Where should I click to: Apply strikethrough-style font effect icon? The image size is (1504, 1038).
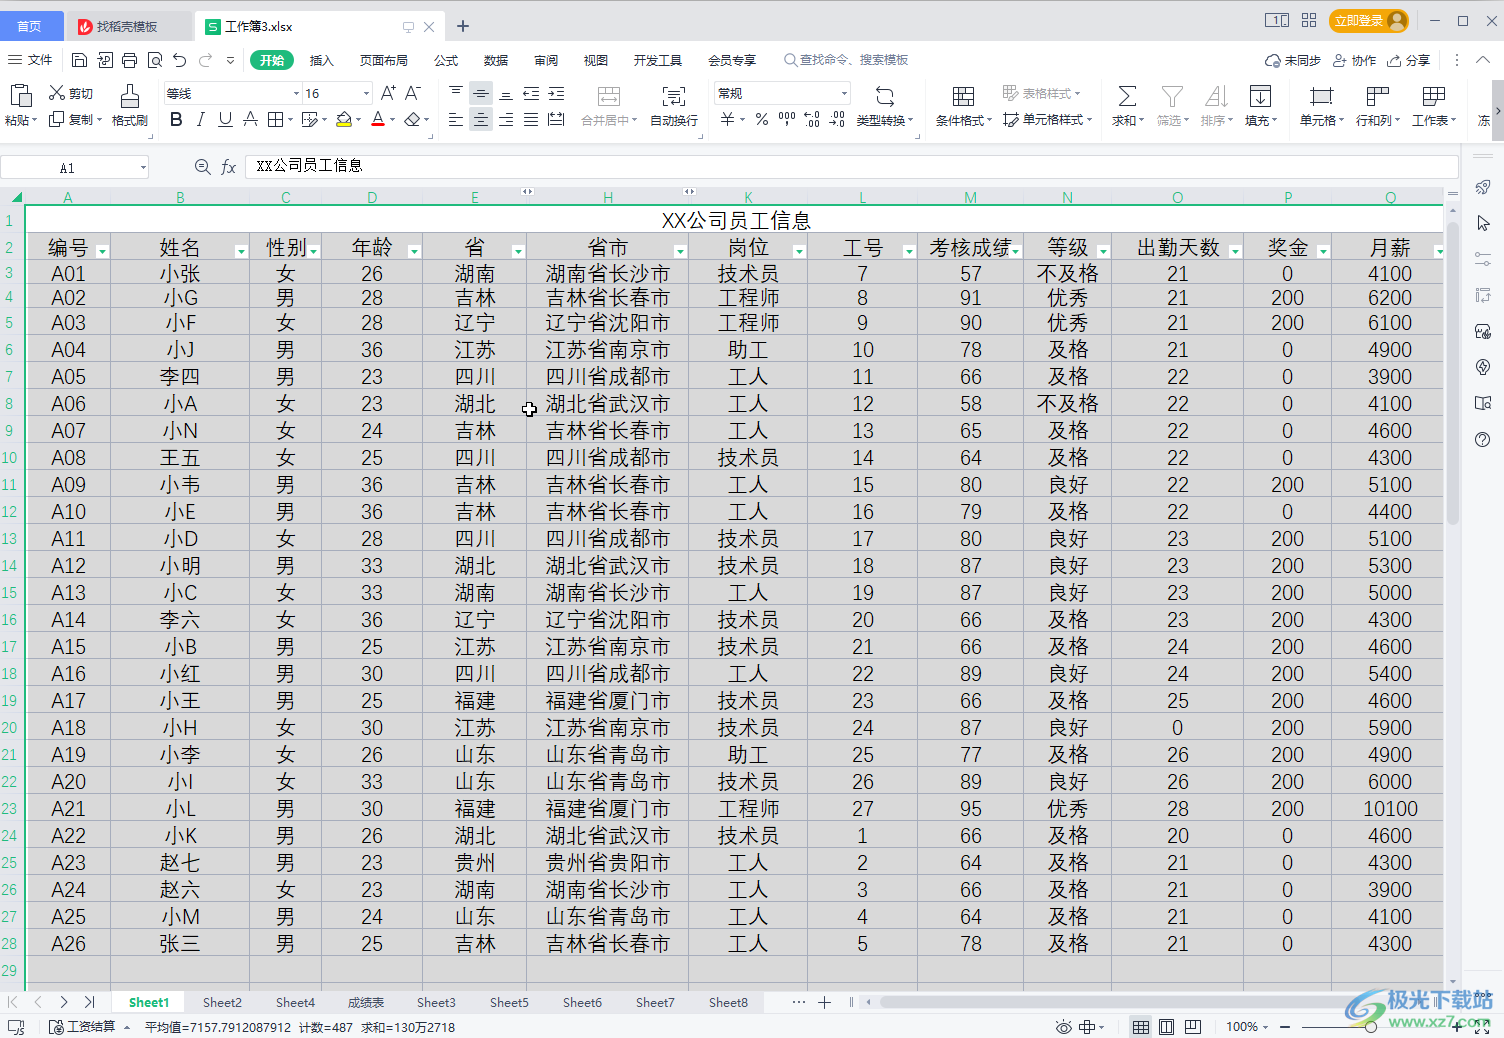coord(250,120)
